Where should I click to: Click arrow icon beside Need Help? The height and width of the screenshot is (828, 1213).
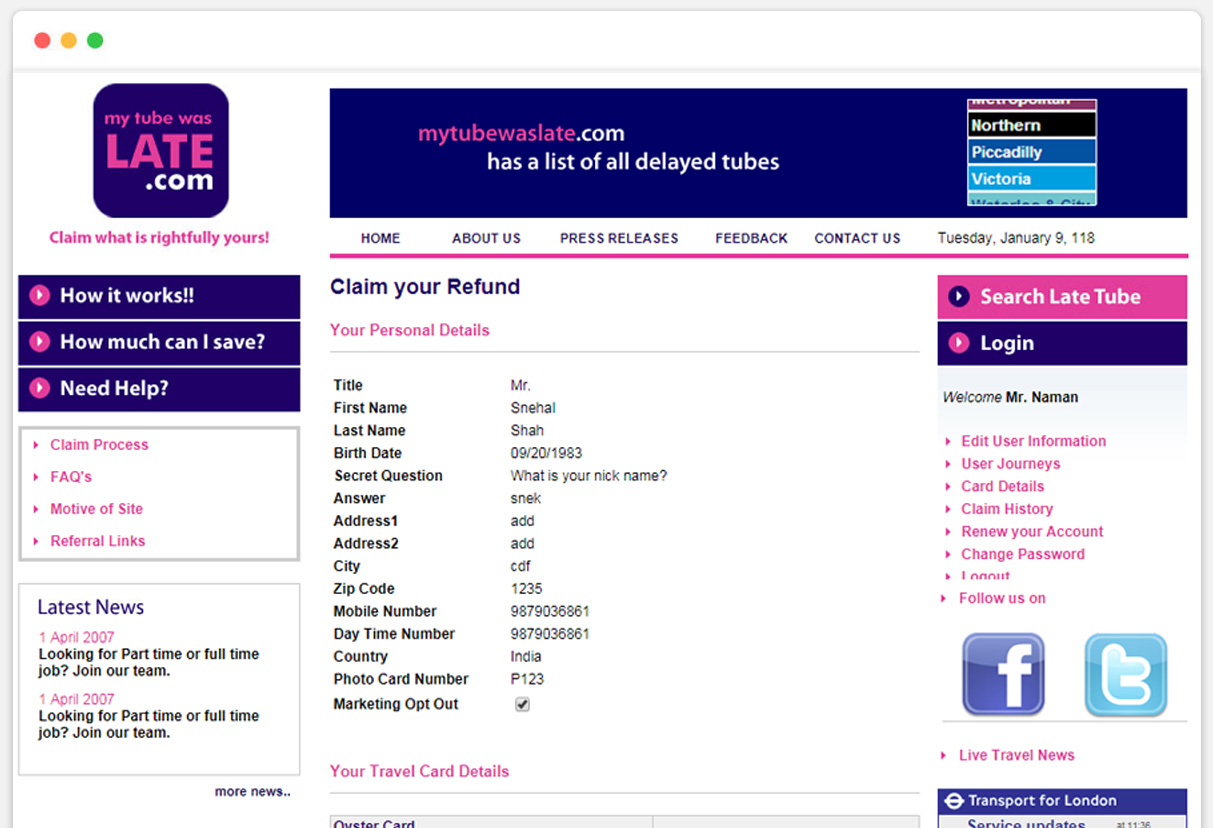[40, 388]
